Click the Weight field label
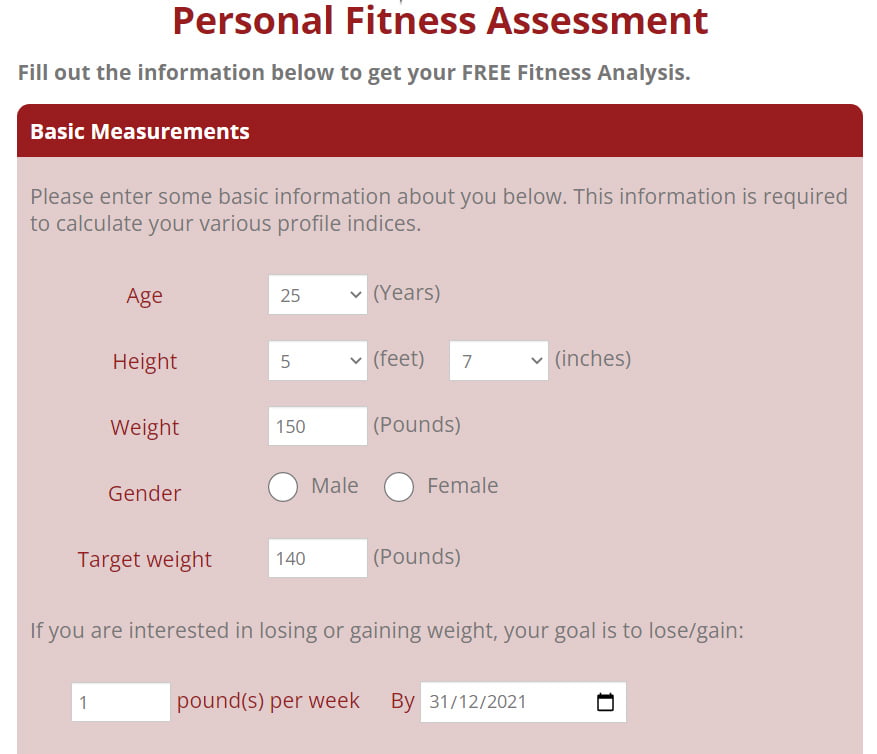The width and height of the screenshot is (877, 754). point(144,427)
